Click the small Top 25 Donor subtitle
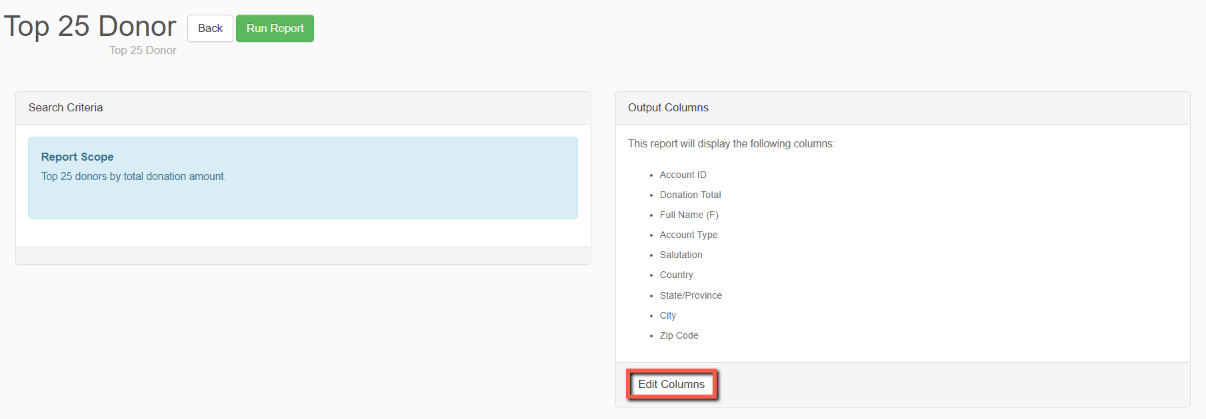 click(x=143, y=50)
